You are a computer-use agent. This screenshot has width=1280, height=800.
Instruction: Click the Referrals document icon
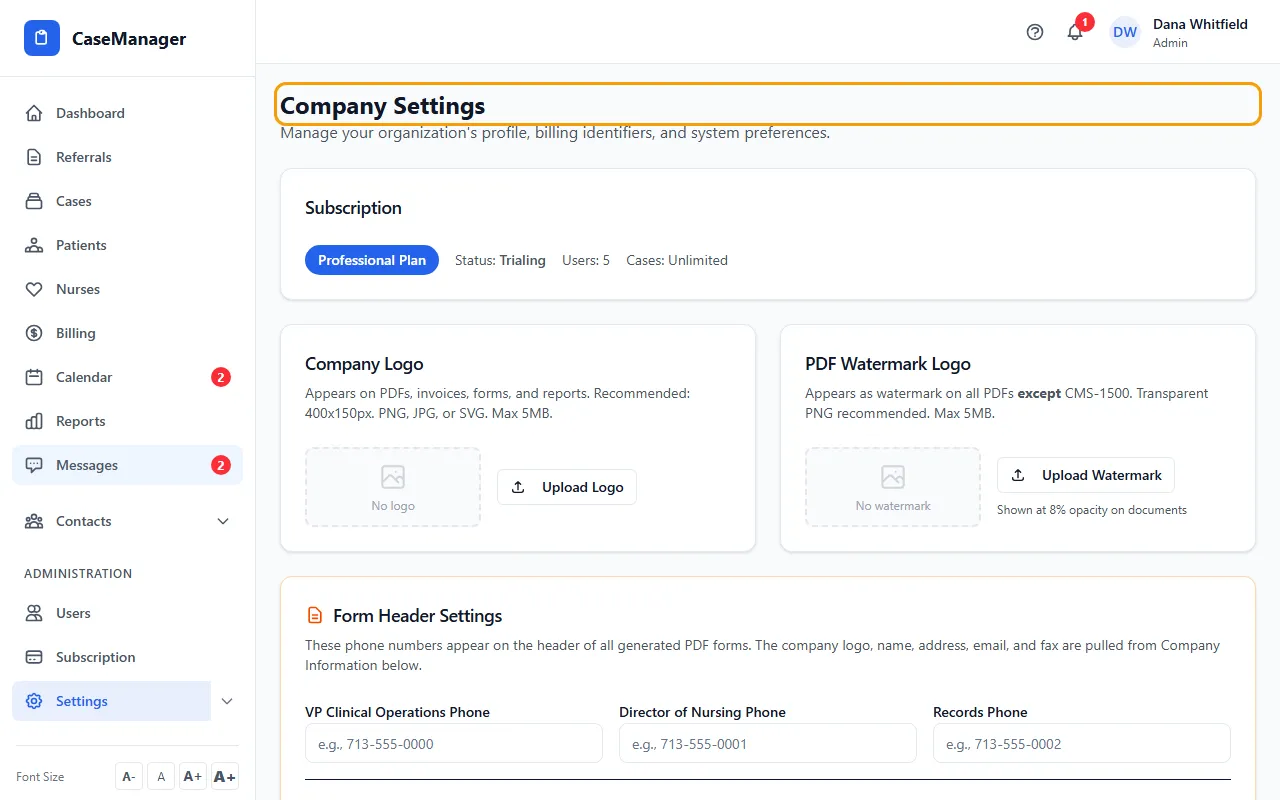[34, 157]
